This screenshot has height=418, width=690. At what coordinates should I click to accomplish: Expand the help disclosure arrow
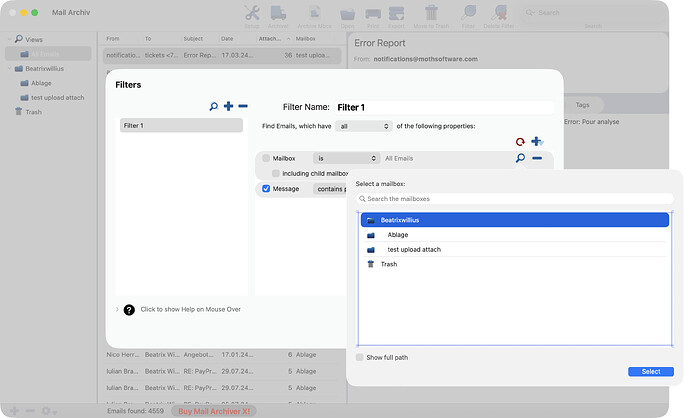click(x=117, y=309)
